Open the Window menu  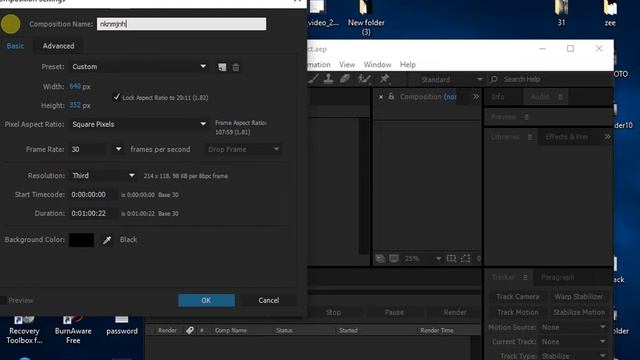point(377,64)
